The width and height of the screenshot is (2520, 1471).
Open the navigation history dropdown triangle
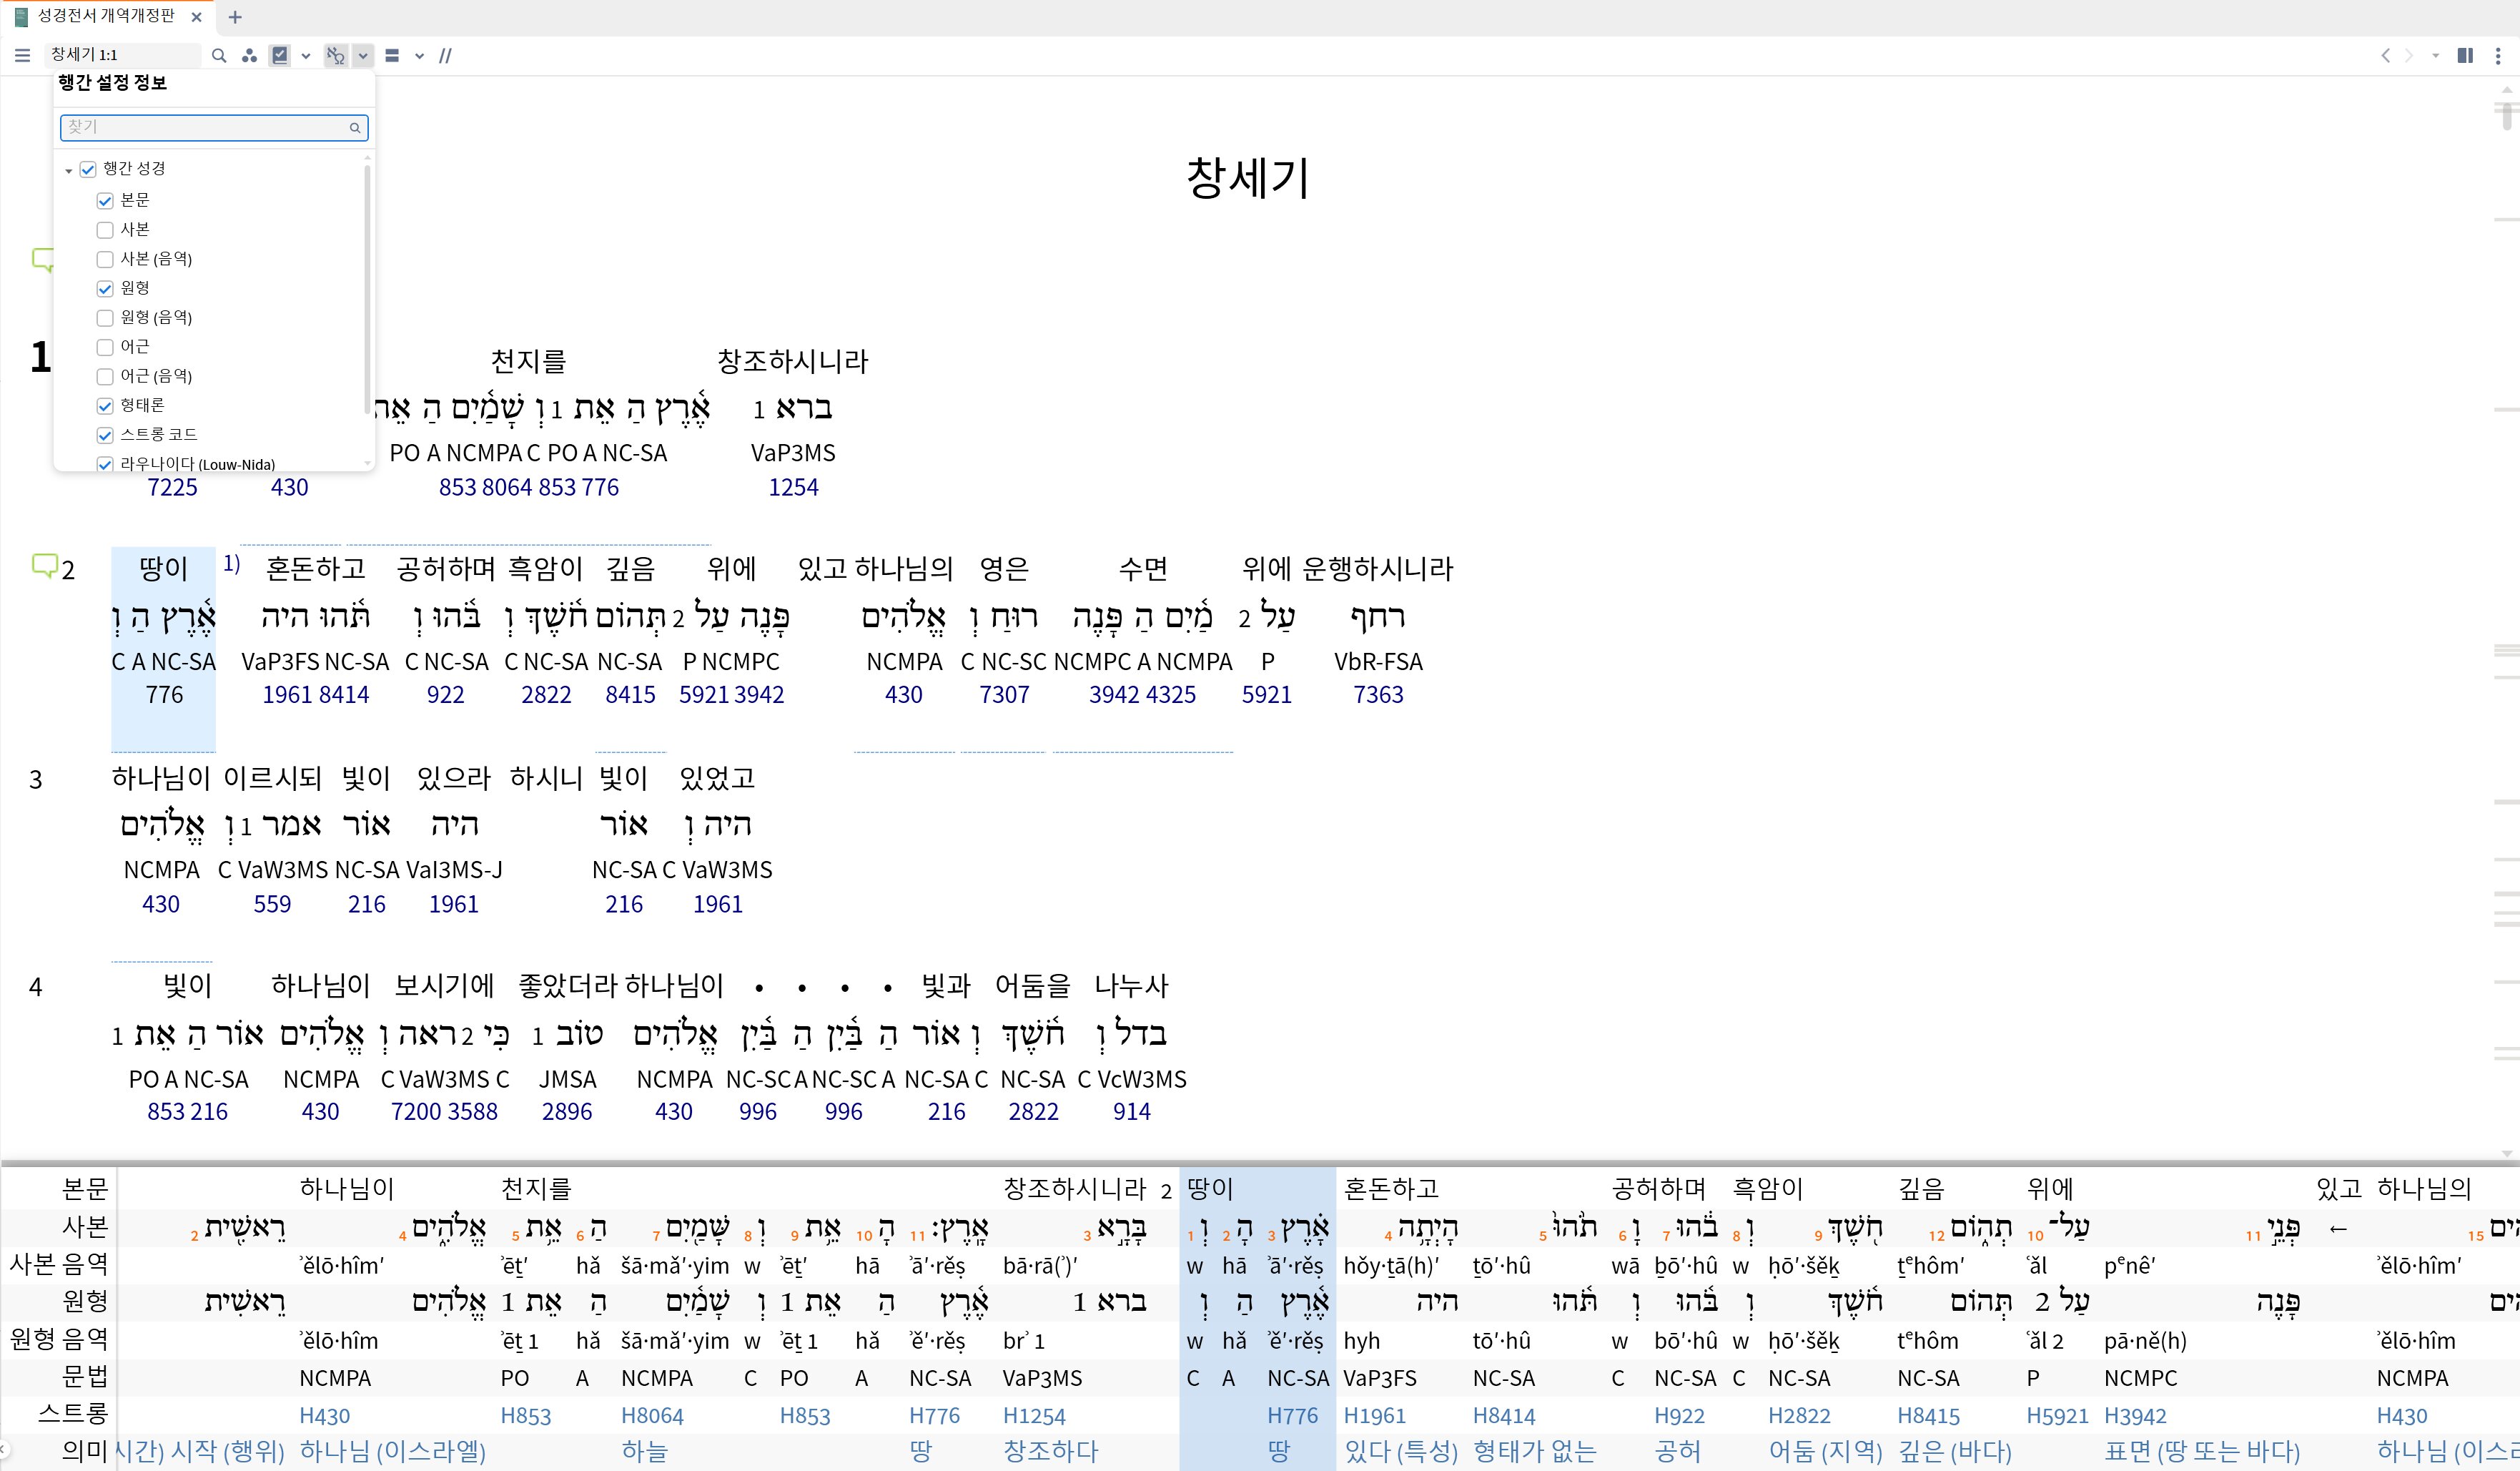[2435, 55]
